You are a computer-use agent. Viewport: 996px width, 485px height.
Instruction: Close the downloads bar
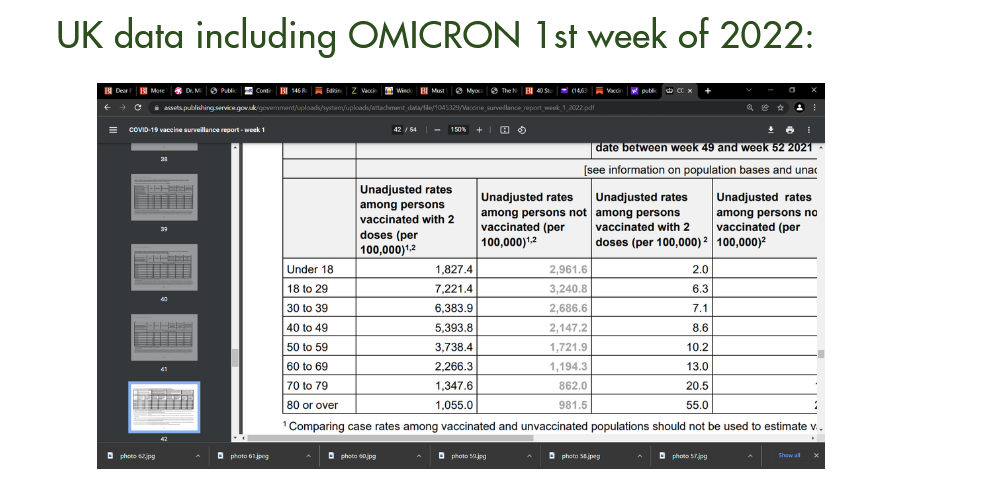816,455
